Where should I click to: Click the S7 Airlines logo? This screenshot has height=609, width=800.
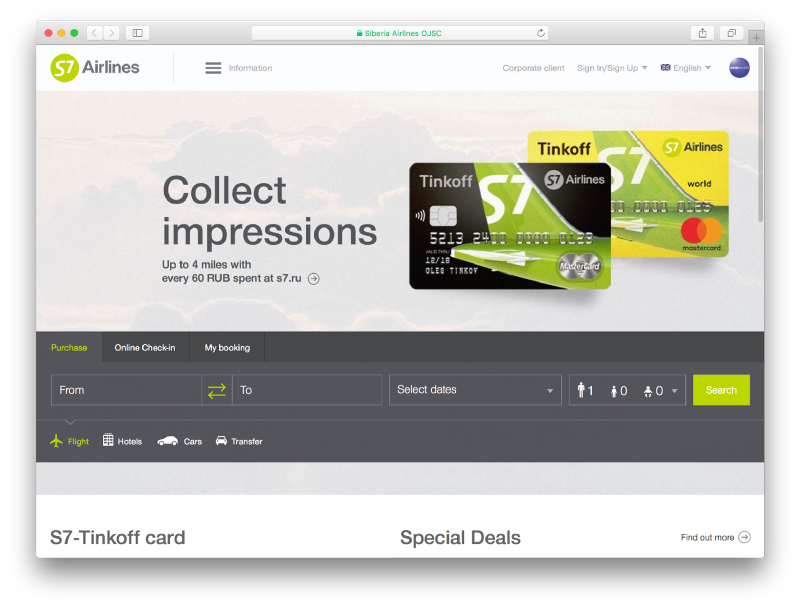[x=95, y=67]
